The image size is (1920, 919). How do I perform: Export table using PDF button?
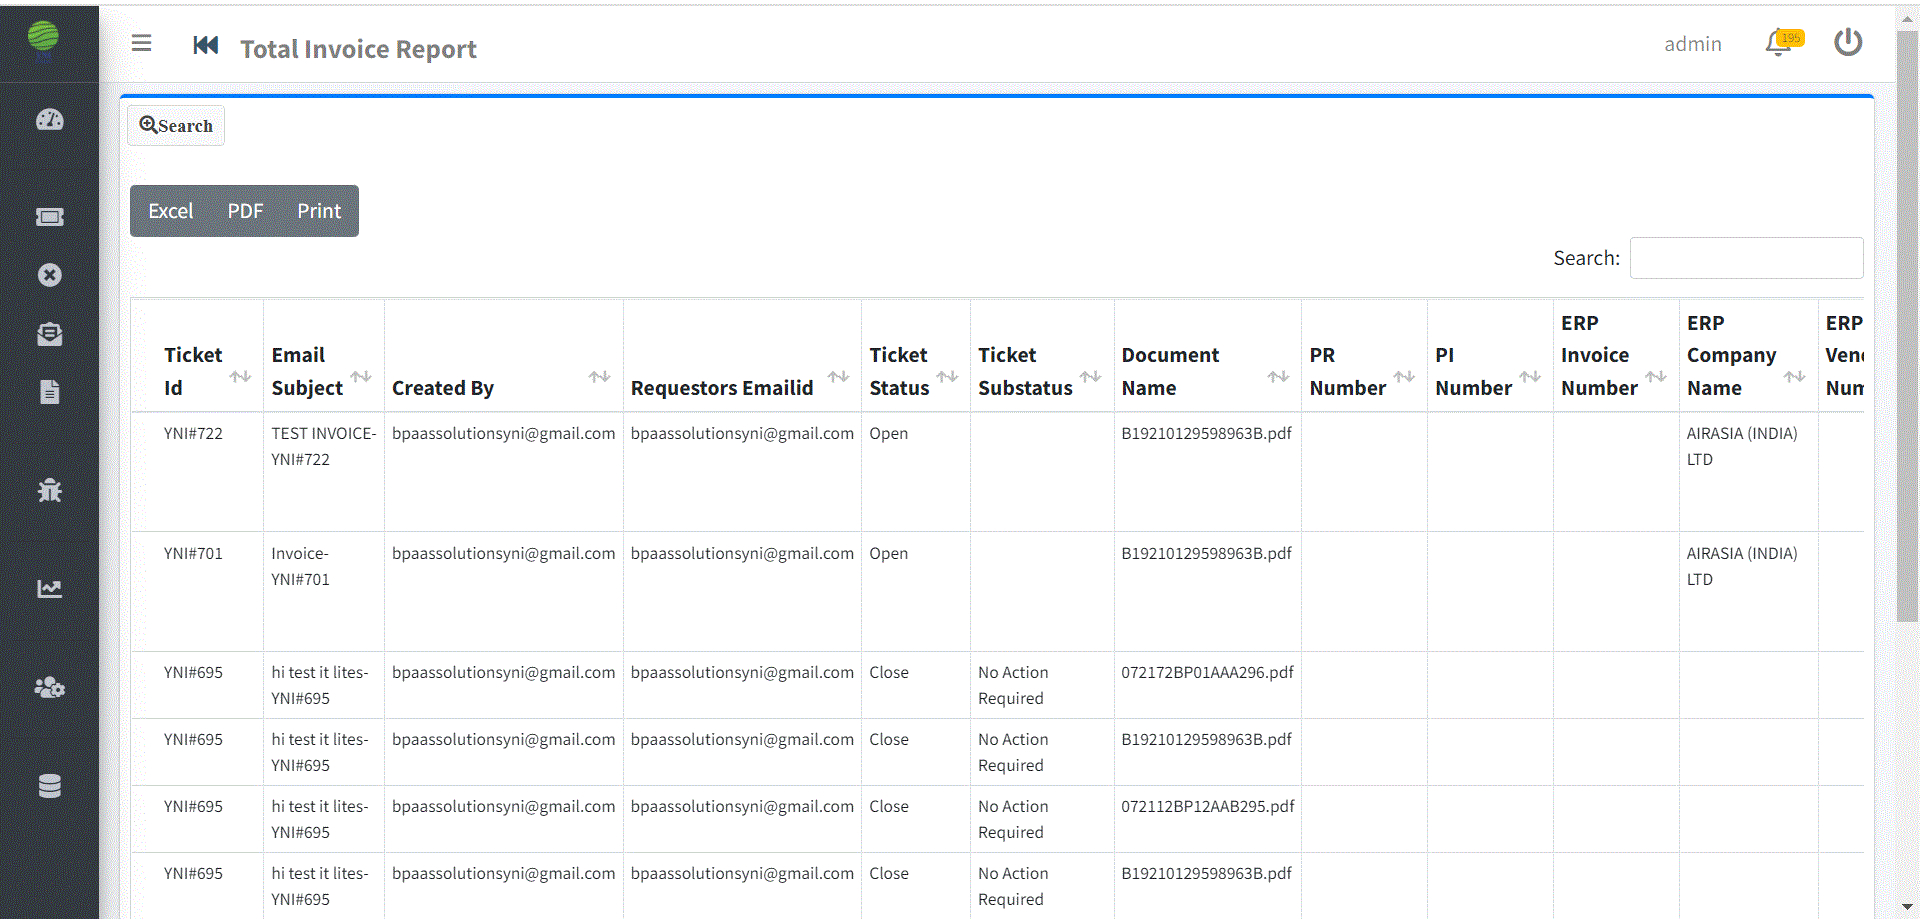(x=245, y=211)
